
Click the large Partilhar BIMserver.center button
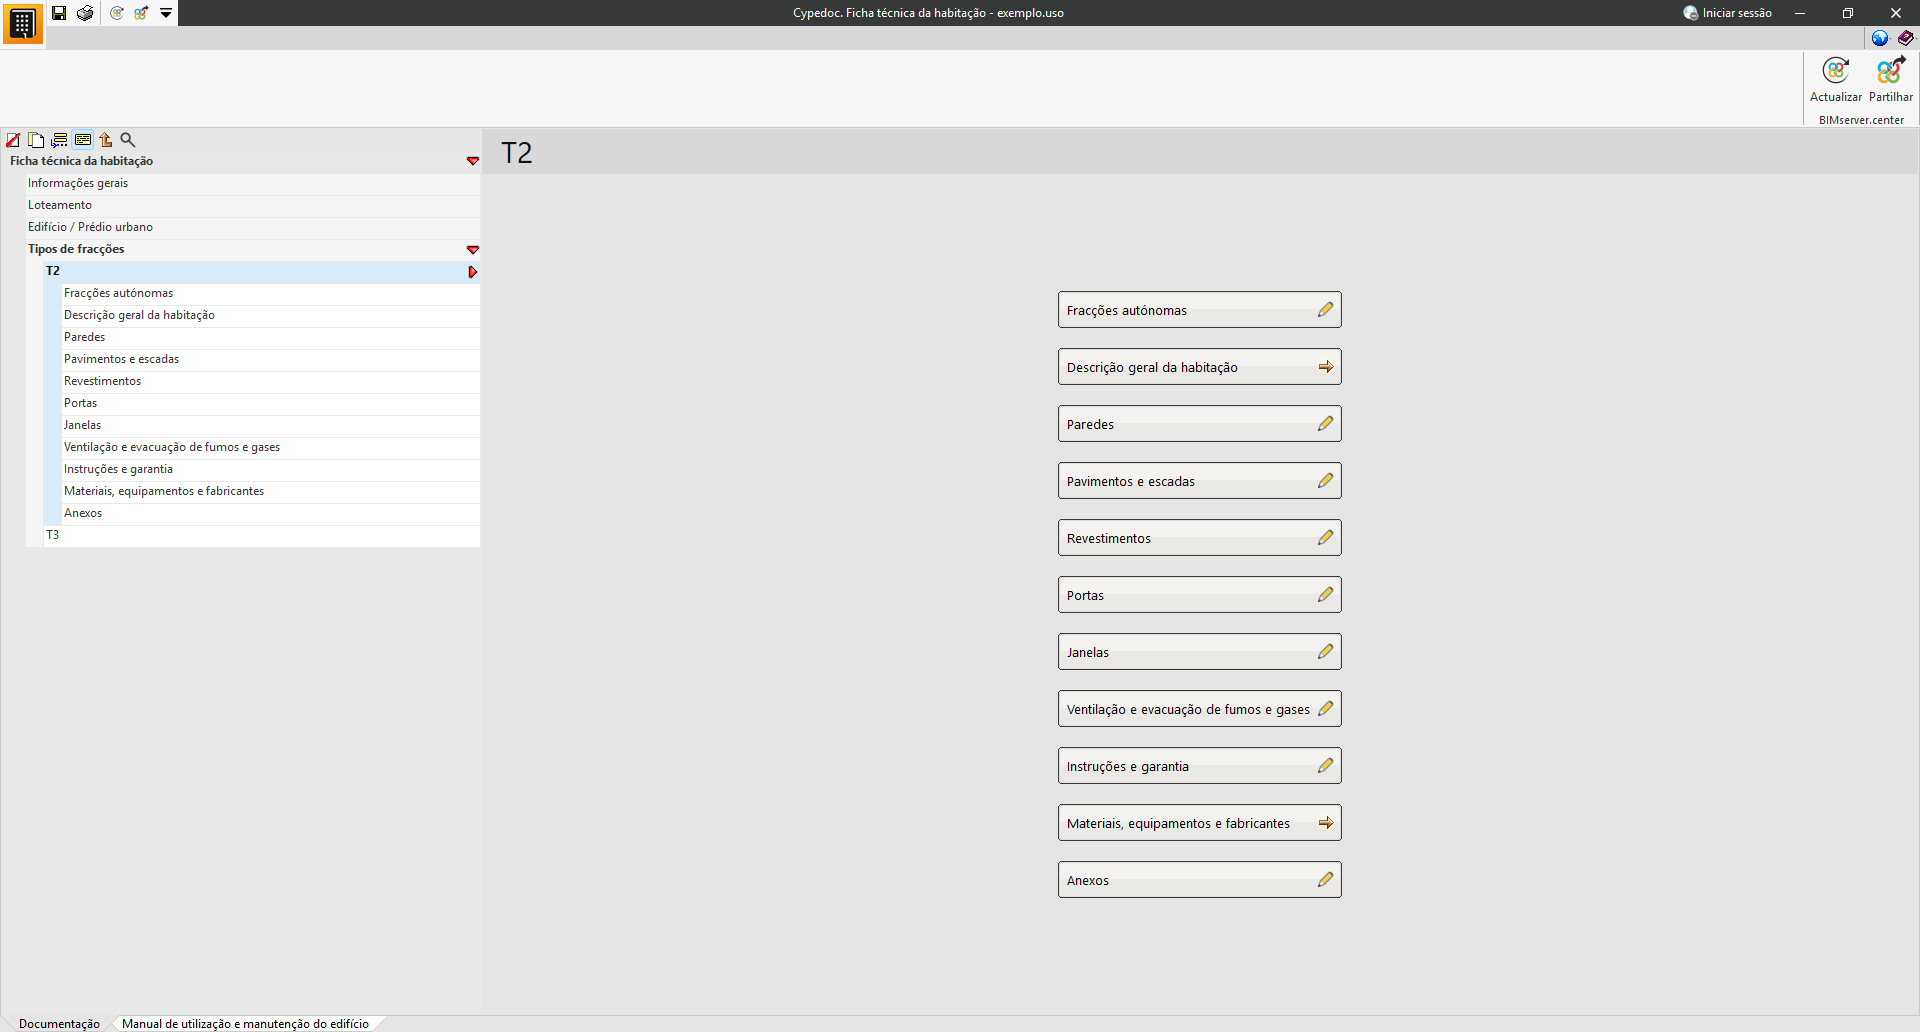pos(1891,80)
